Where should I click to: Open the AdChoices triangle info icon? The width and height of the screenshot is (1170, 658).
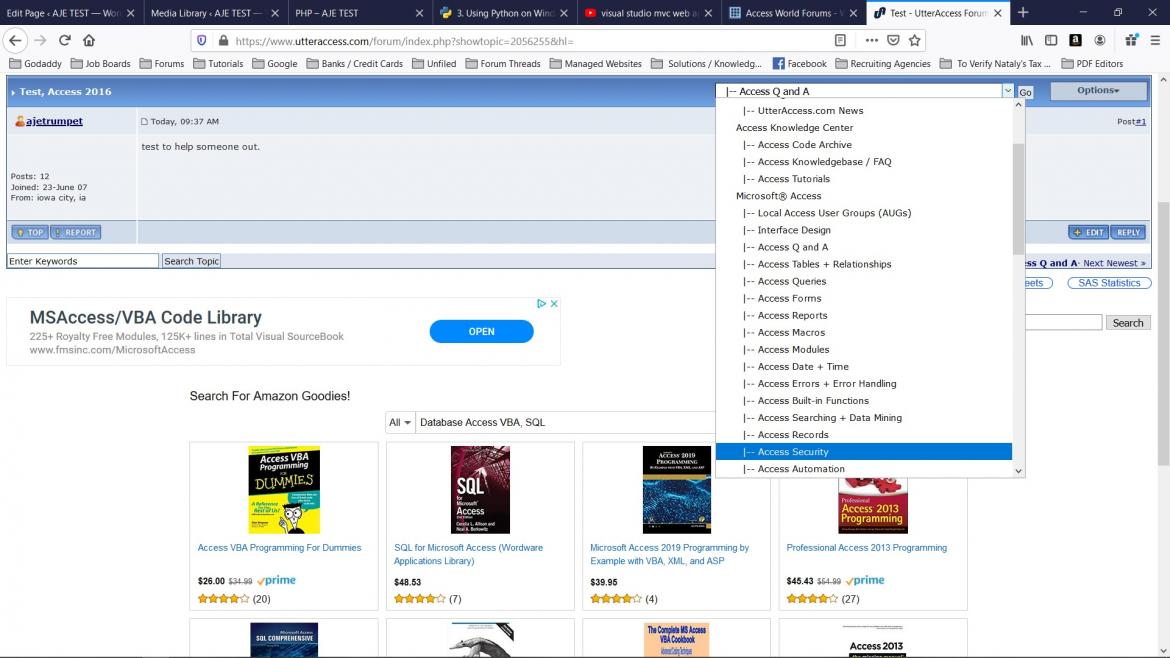click(x=542, y=304)
